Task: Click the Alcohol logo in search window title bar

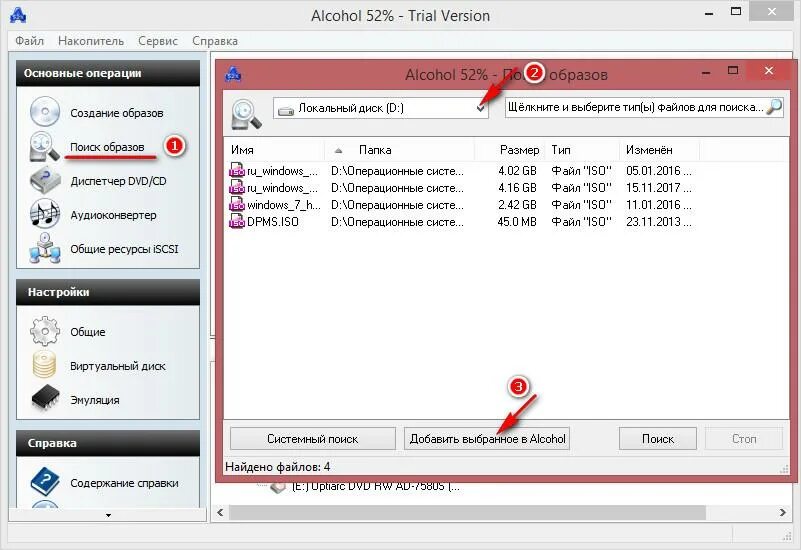Action: pos(233,74)
